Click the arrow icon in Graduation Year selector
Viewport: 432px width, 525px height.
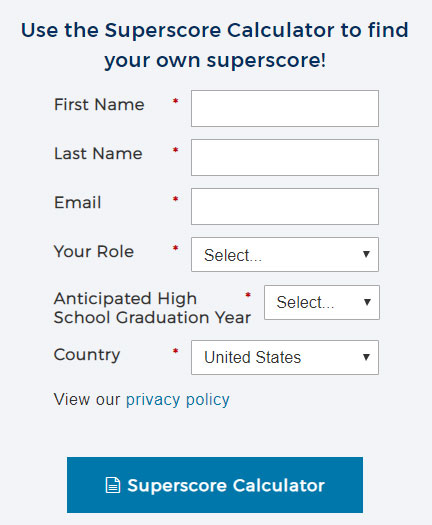coord(367,302)
